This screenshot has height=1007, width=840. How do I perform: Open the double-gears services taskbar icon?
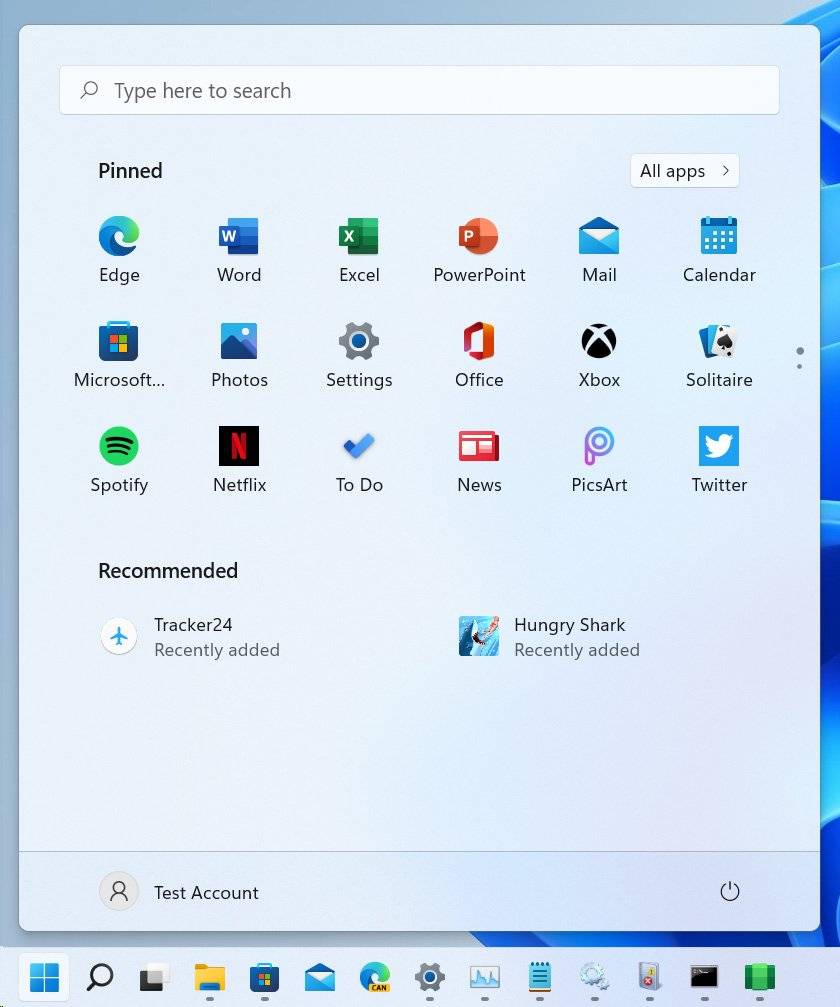(594, 977)
